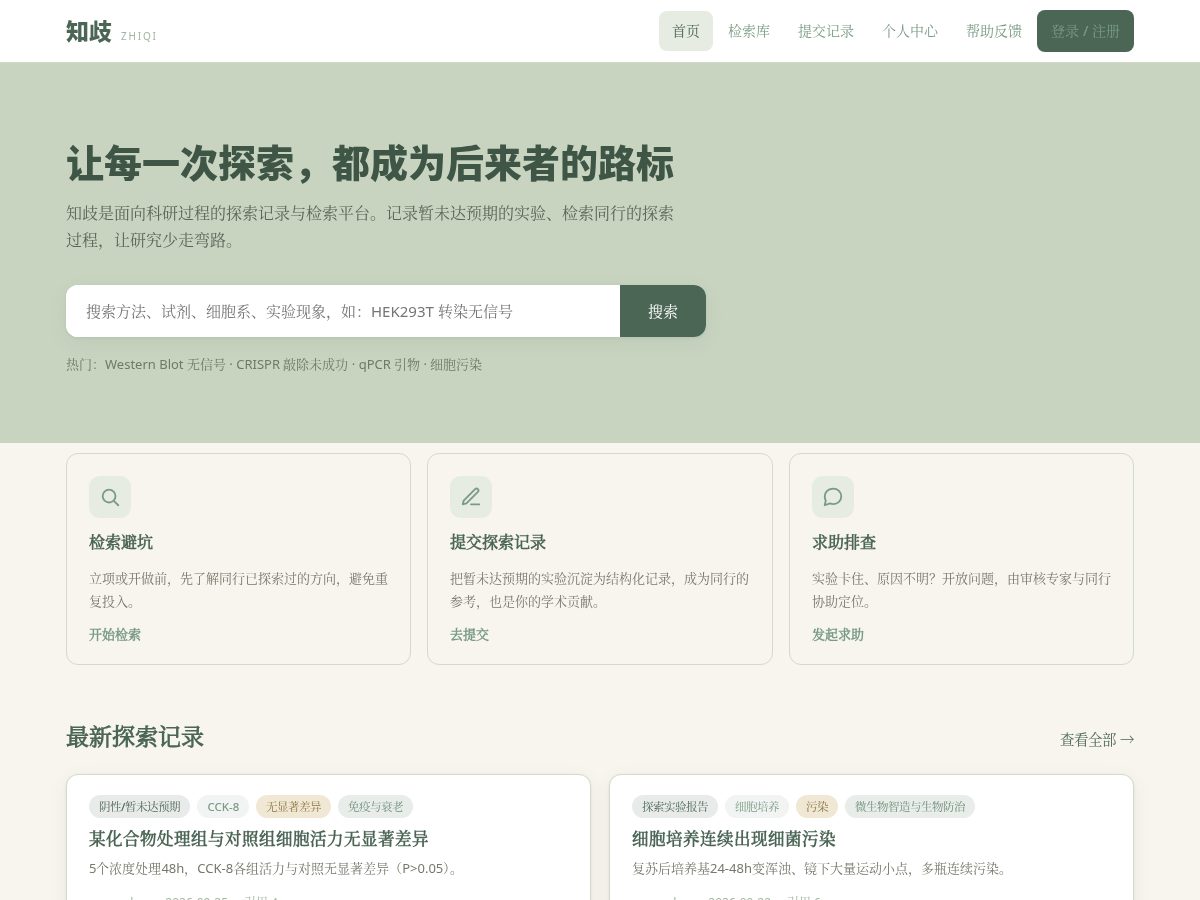Screen dimensions: 1200x900
Task: Click hot keyword Western Blot 无信号
Action: pos(165,365)
